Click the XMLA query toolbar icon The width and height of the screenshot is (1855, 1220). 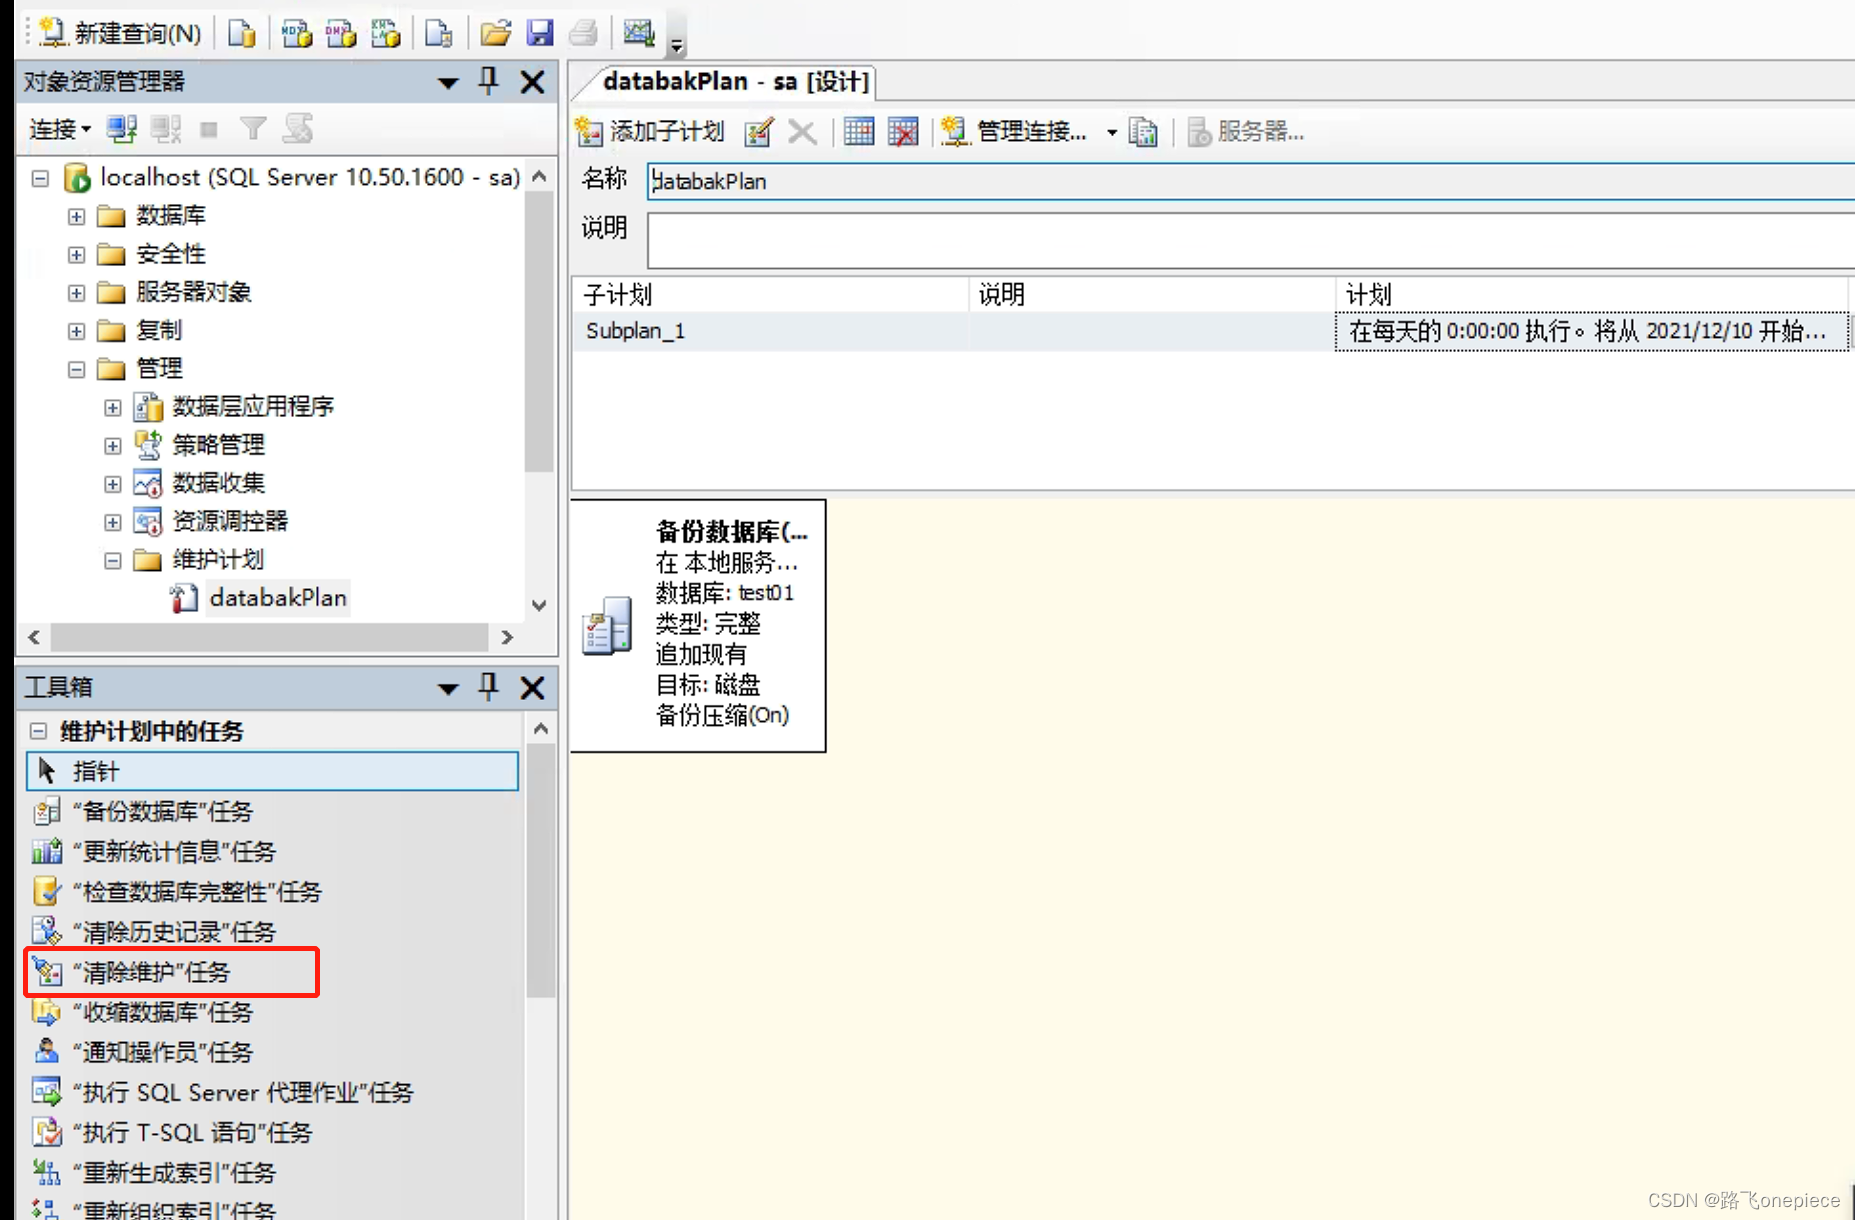385,33
